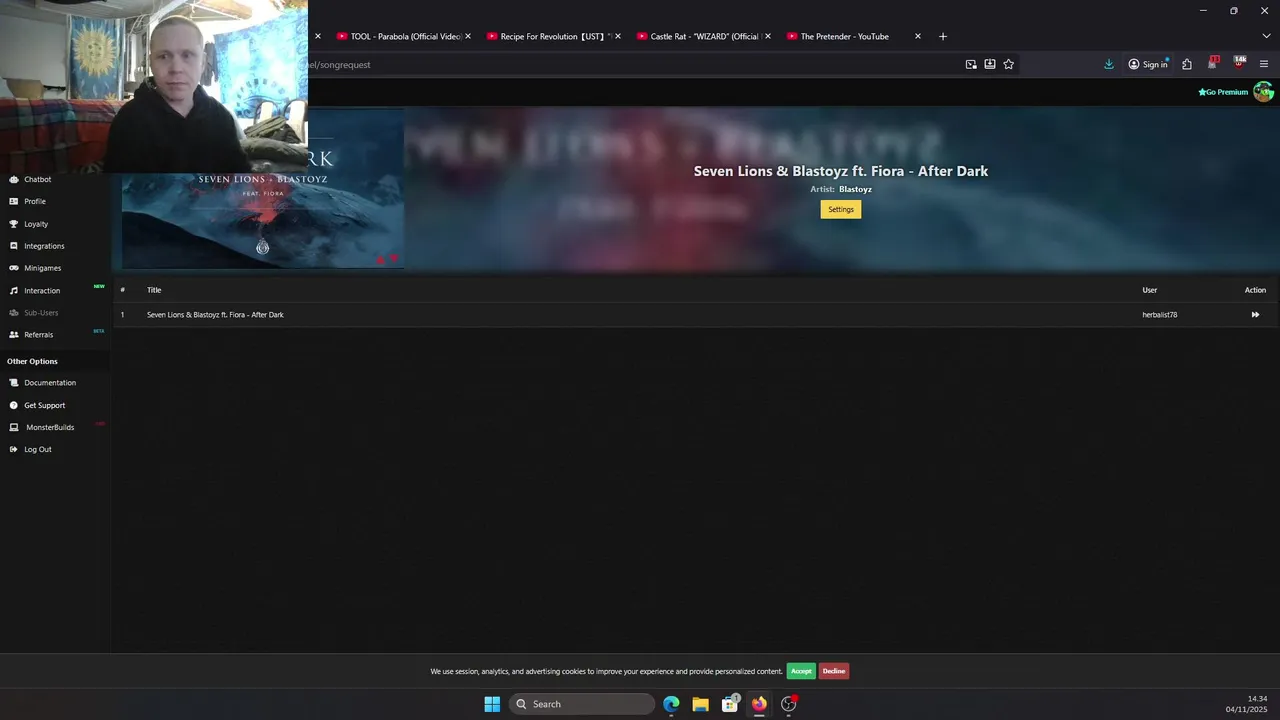
Task: Click the User column header
Action: [1150, 290]
